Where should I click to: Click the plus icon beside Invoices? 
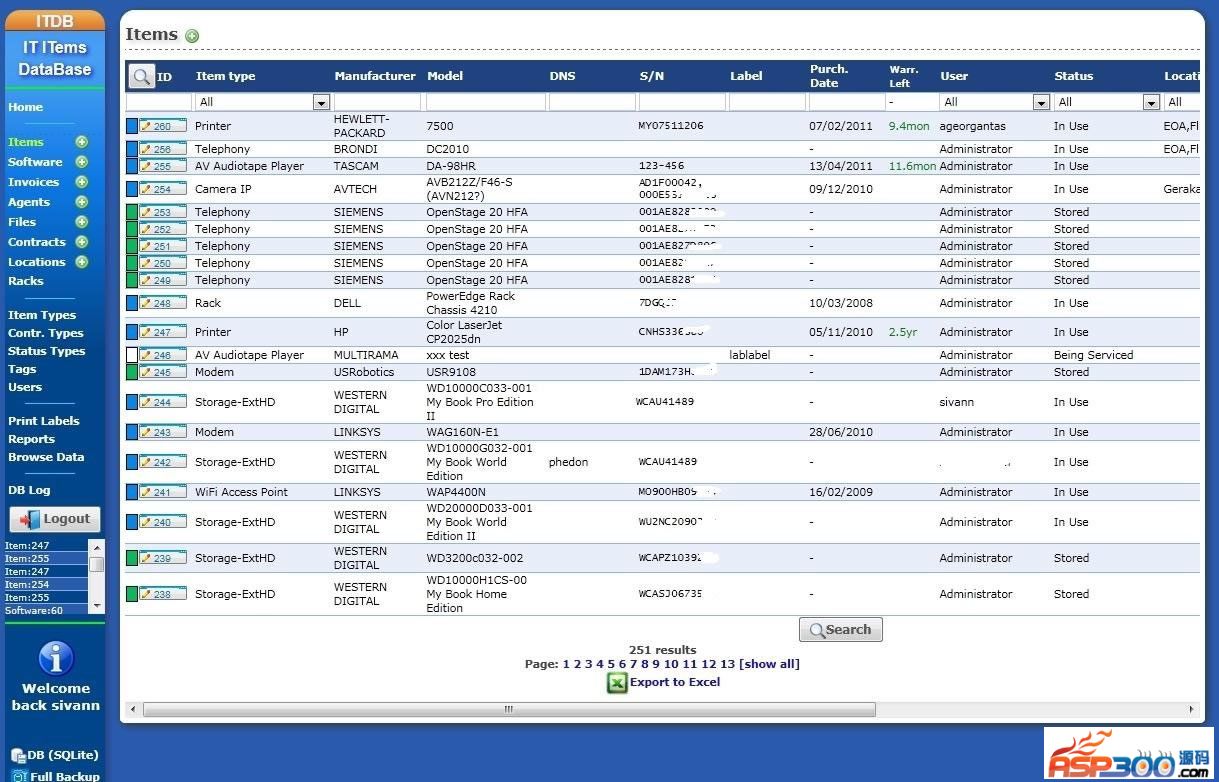pos(82,182)
